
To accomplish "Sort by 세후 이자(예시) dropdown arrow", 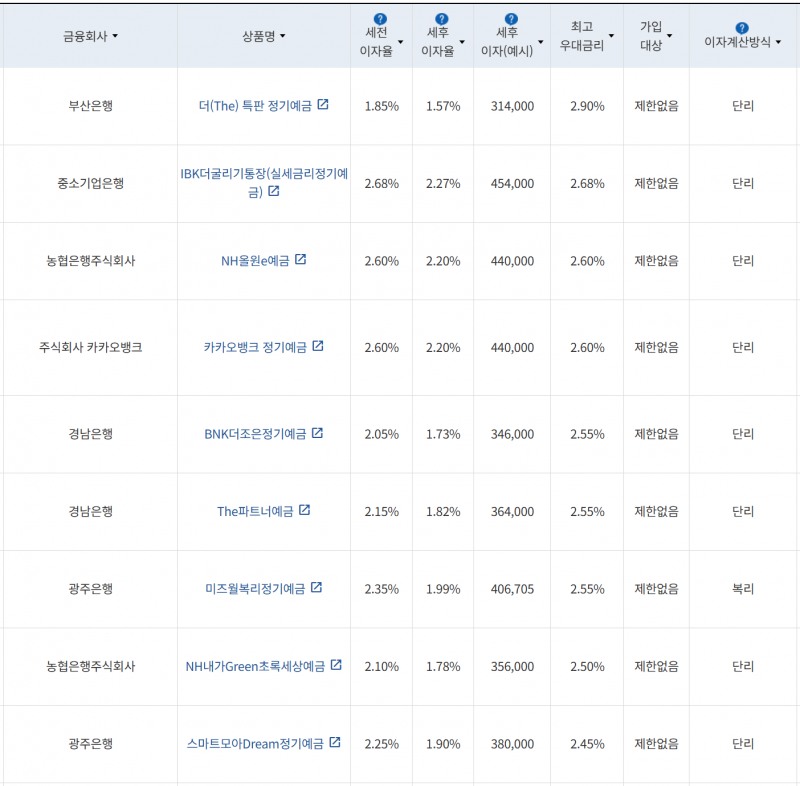I will point(541,43).
